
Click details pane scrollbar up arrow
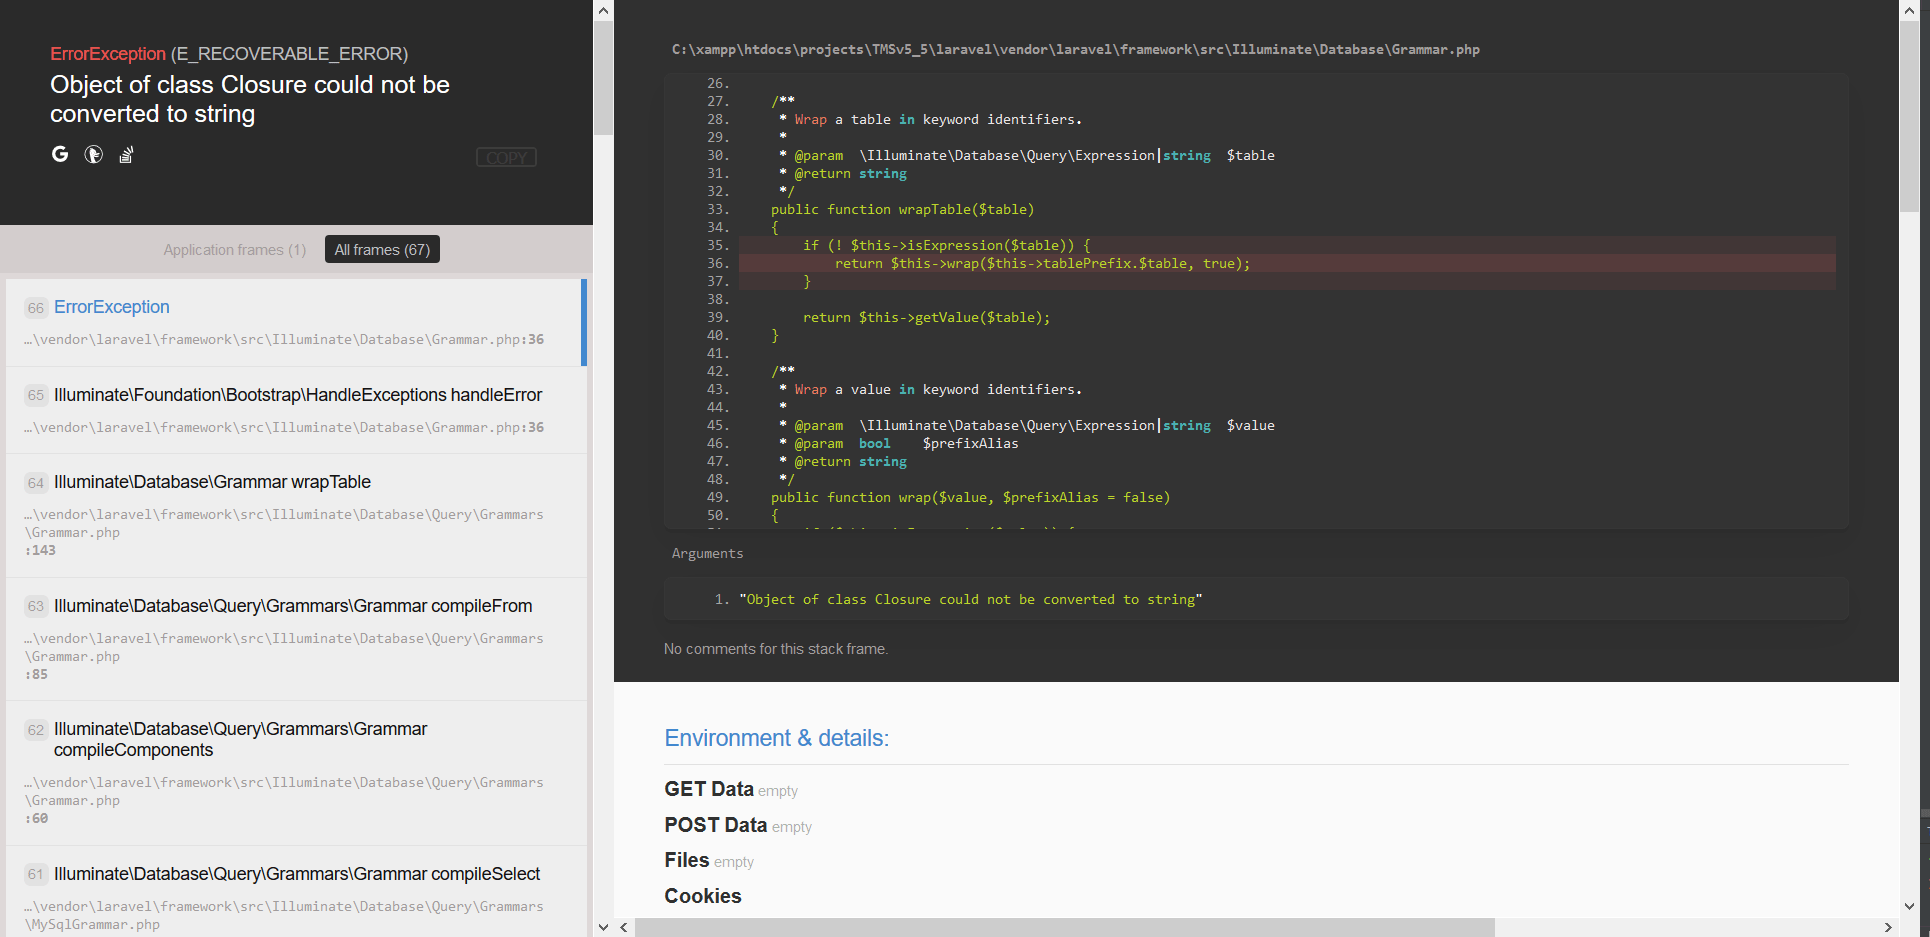pos(1909,10)
